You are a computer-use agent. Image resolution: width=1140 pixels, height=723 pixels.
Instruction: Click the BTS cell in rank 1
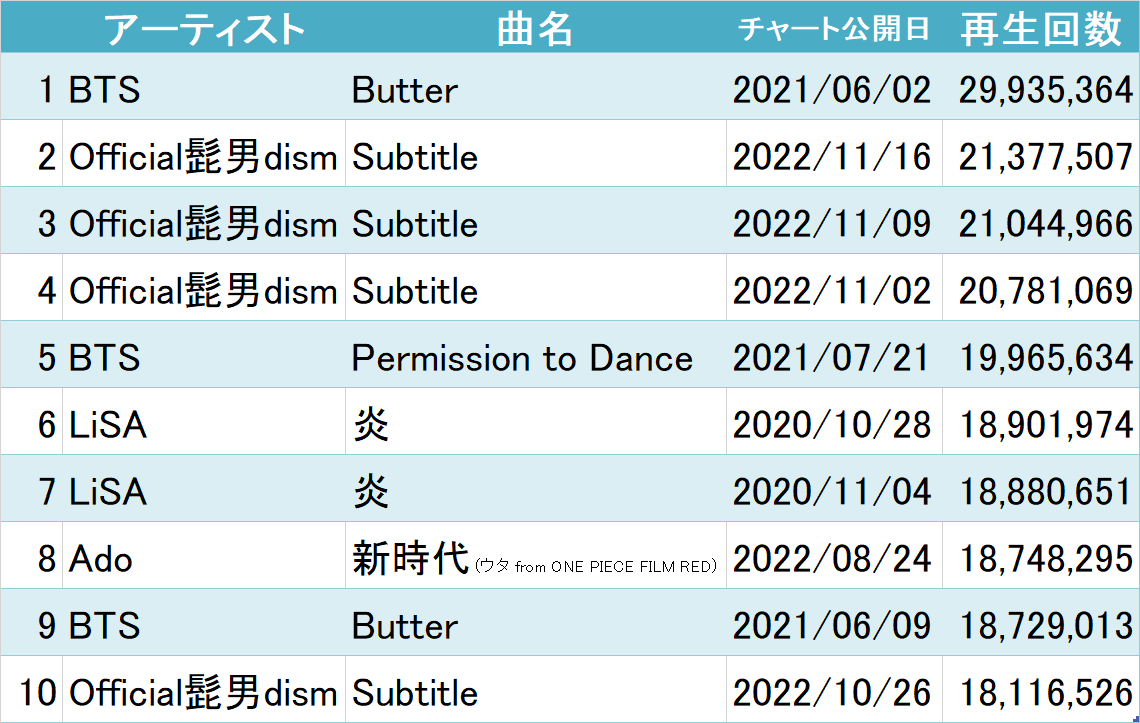(104, 90)
